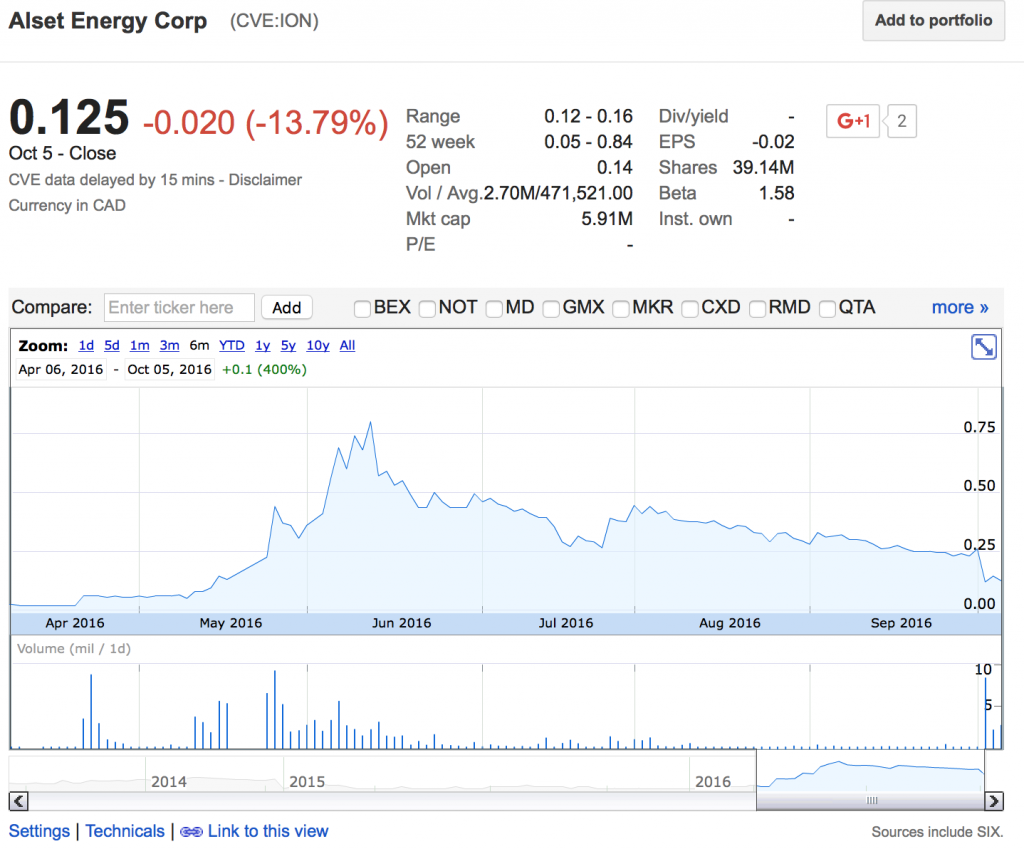Tick the QTA comparison checkbox
This screenshot has width=1024, height=849.
click(828, 308)
